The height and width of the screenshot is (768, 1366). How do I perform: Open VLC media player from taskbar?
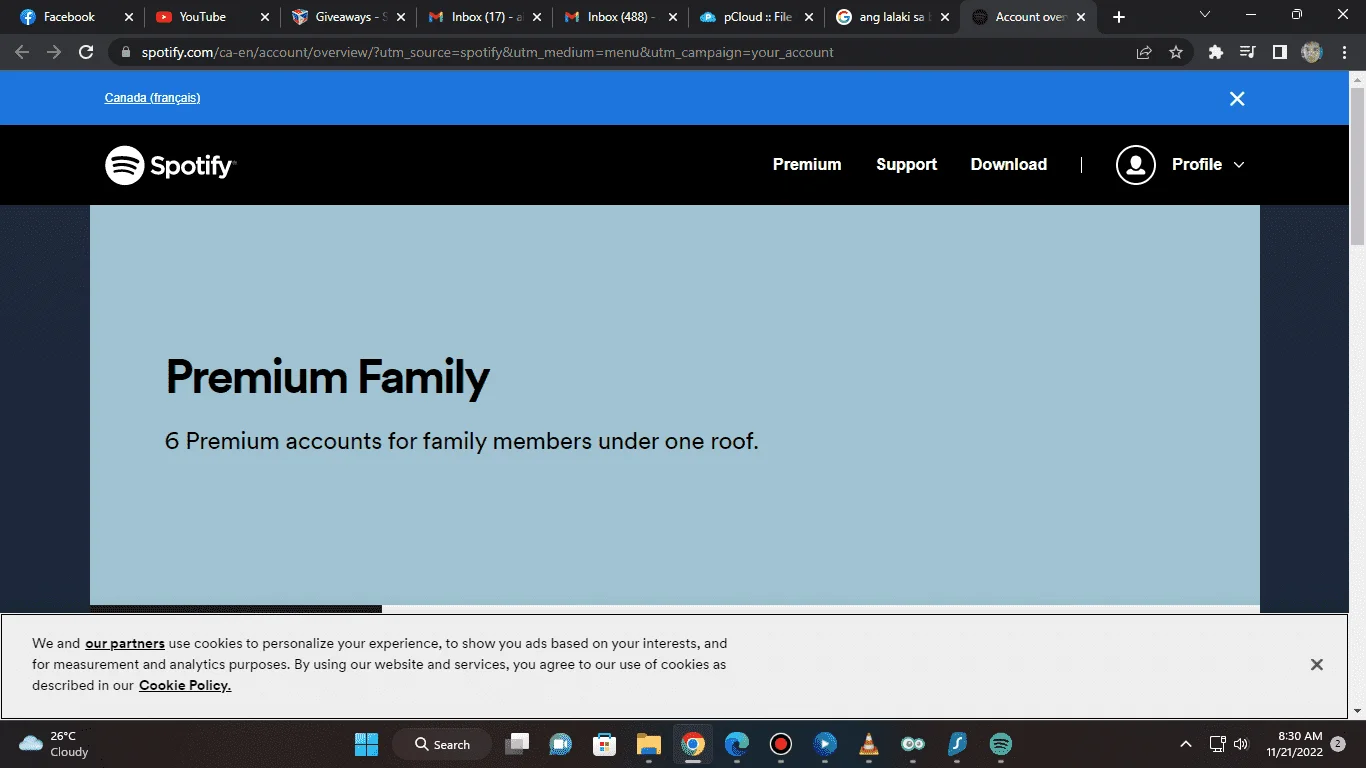point(869,744)
